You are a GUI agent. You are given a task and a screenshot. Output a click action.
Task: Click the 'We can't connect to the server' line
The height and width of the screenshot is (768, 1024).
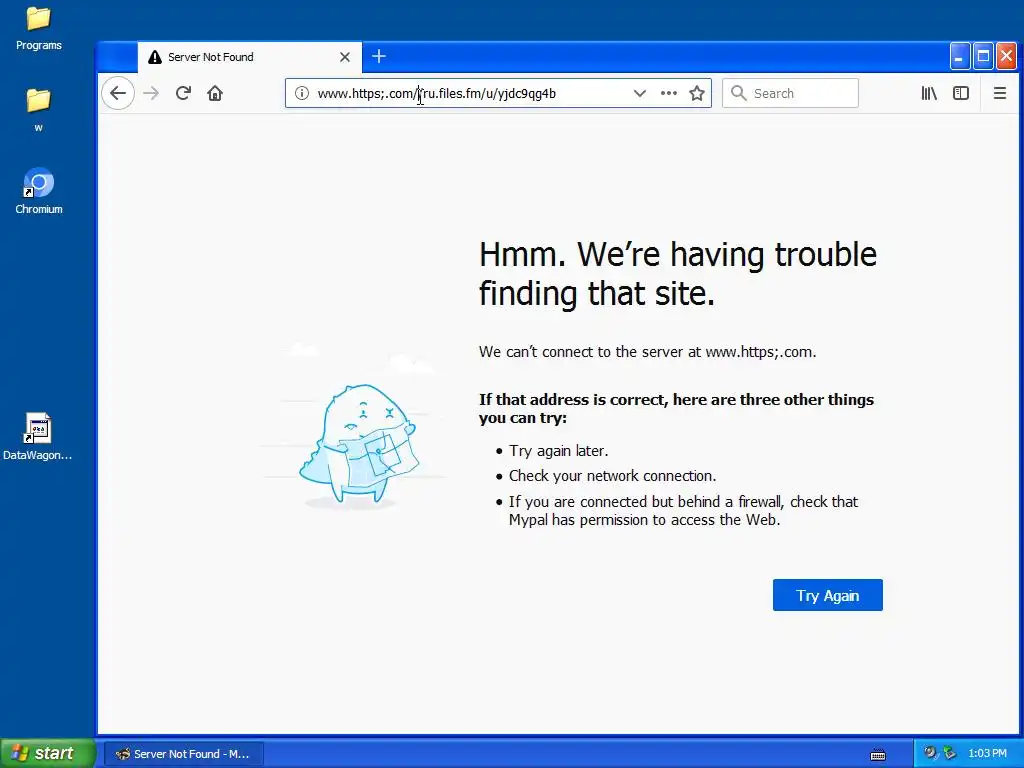point(647,352)
